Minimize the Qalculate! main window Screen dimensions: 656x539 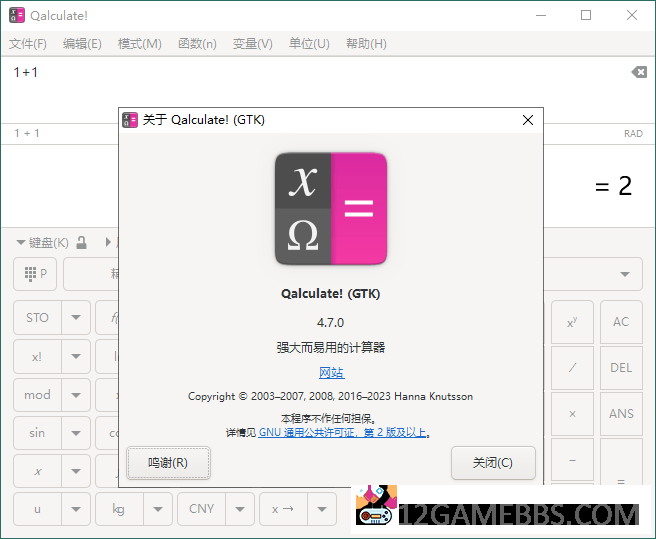pyautogui.click(x=541, y=15)
